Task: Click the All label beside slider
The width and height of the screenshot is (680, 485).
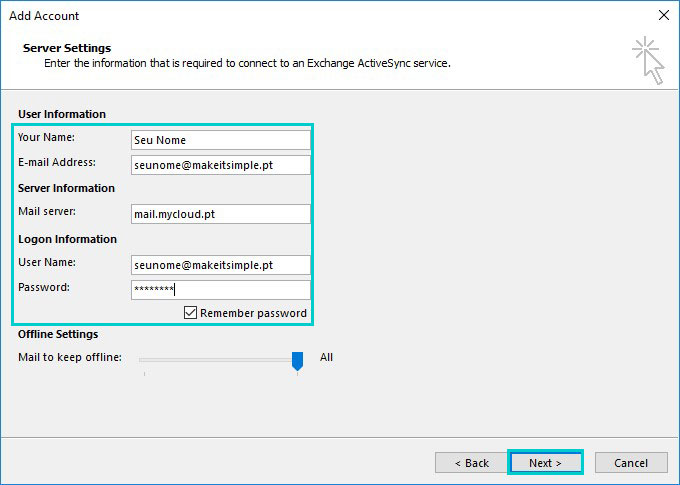Action: [x=326, y=357]
